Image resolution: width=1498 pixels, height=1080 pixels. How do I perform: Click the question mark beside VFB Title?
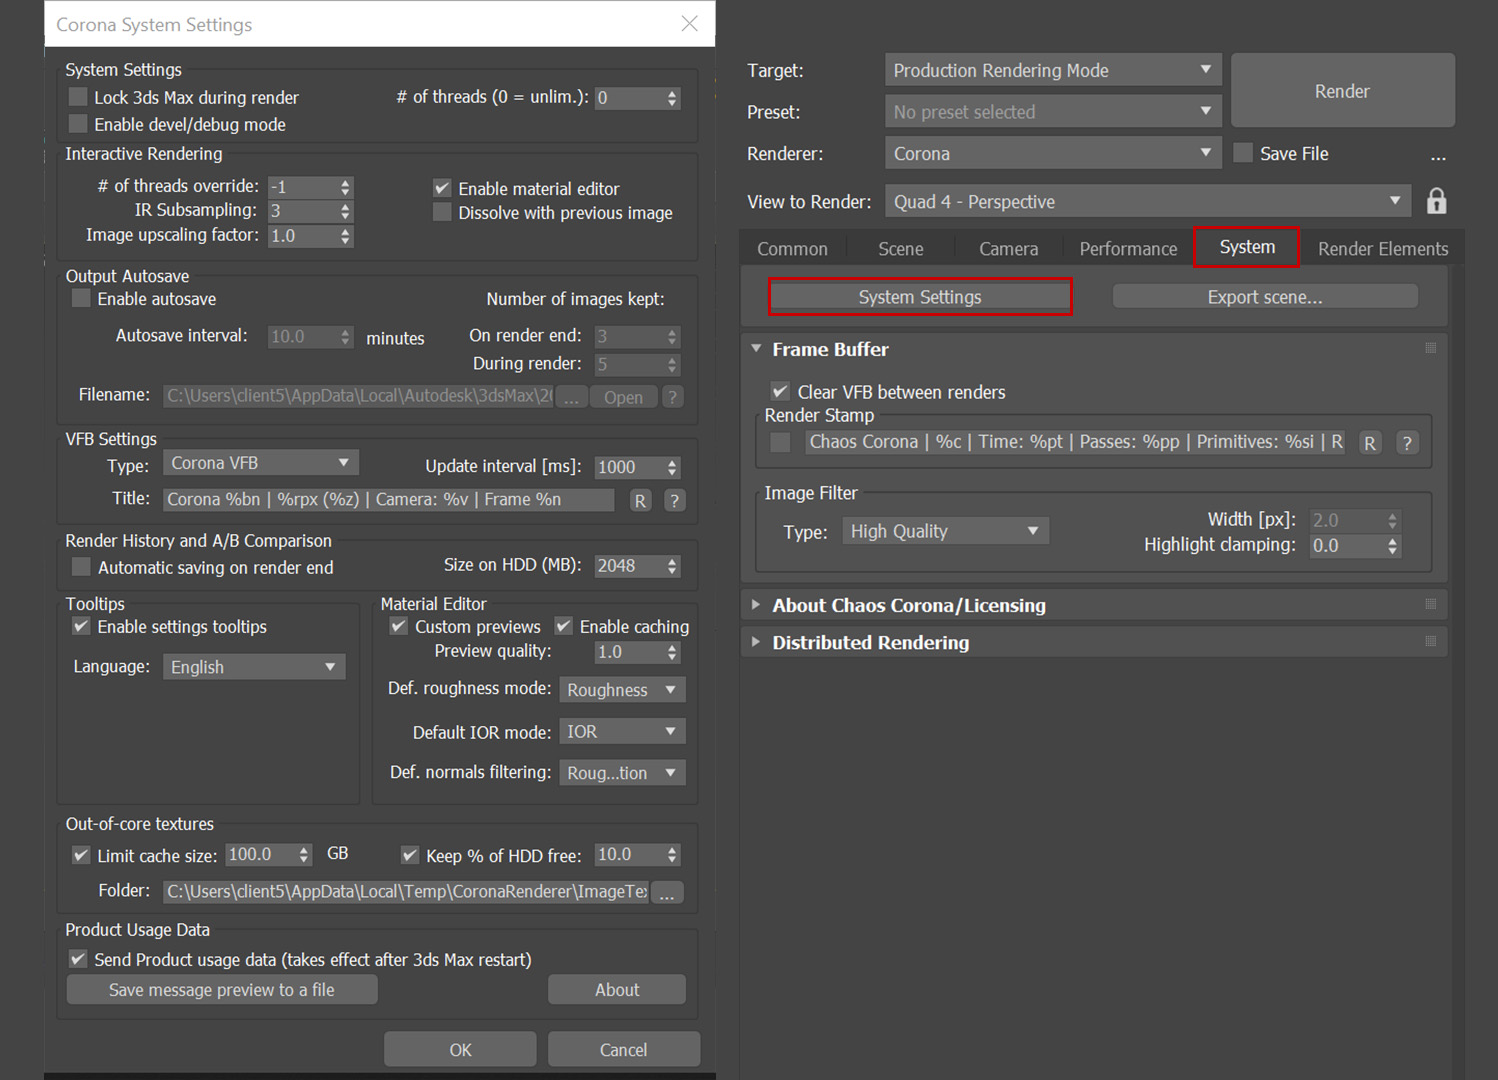tap(675, 500)
